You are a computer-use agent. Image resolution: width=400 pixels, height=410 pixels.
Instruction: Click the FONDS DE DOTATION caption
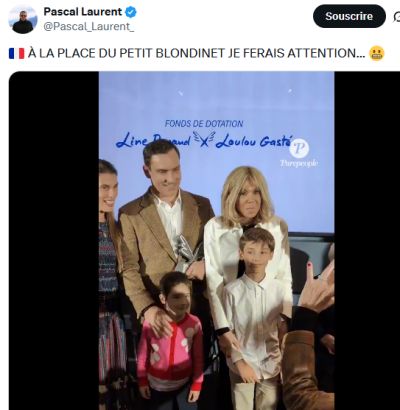pyautogui.click(x=204, y=124)
